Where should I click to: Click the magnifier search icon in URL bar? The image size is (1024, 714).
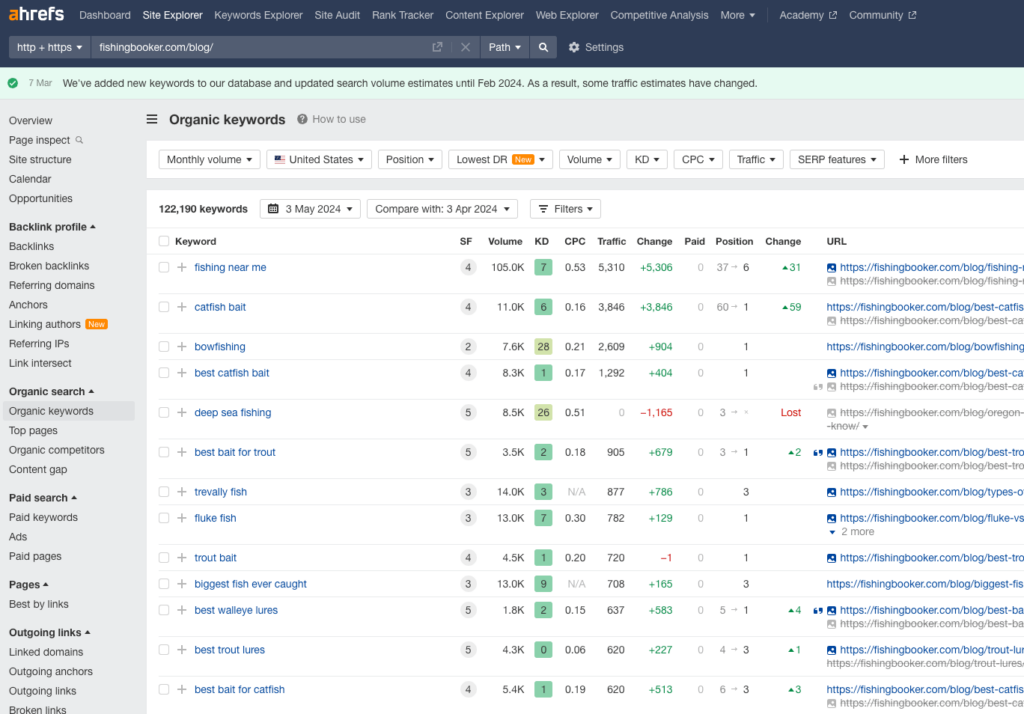tap(542, 46)
